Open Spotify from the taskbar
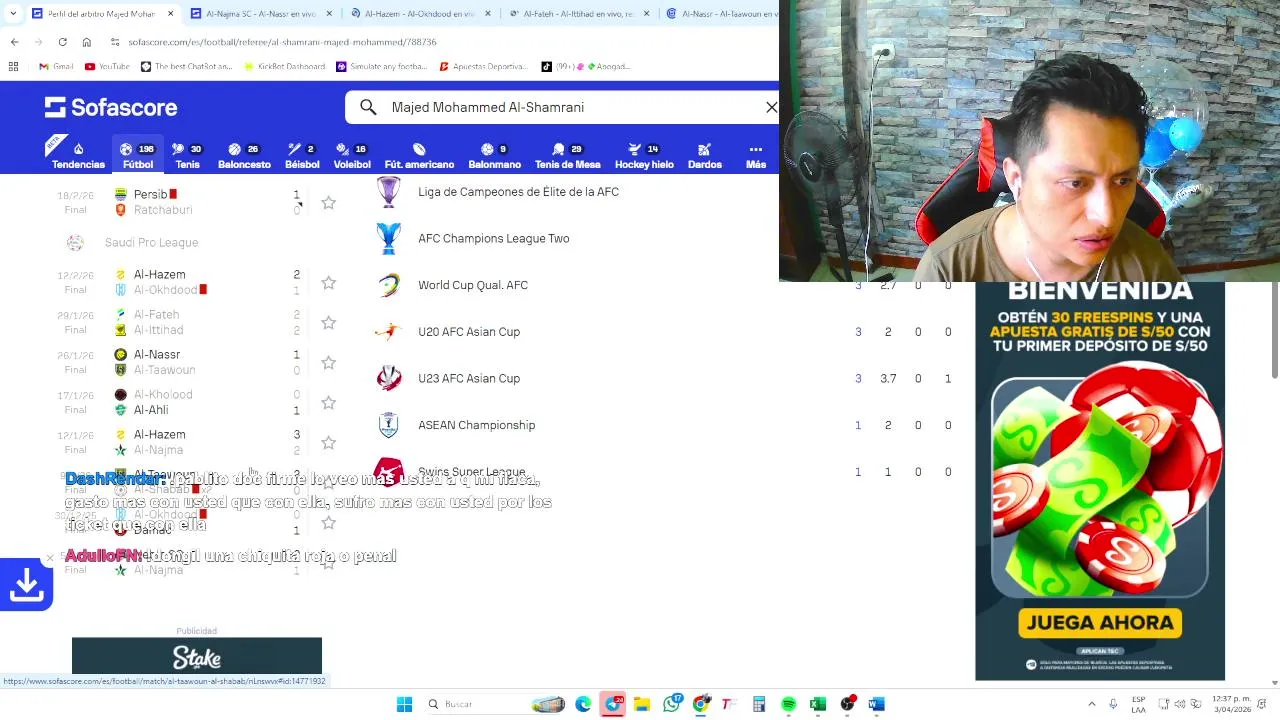 [788, 704]
